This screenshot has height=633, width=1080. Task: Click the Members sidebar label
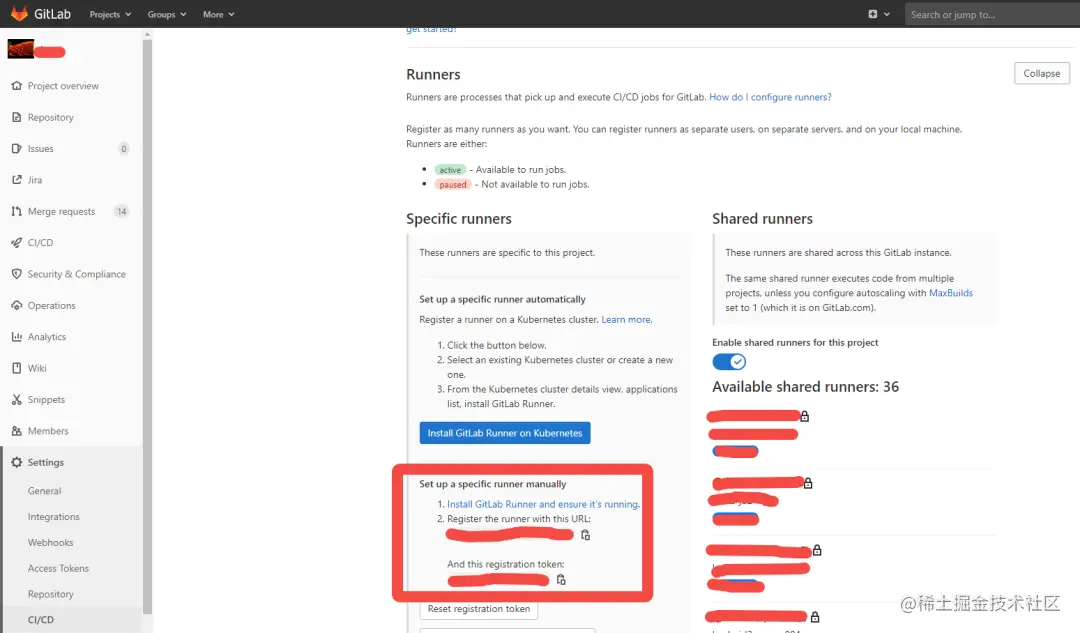pos(48,431)
